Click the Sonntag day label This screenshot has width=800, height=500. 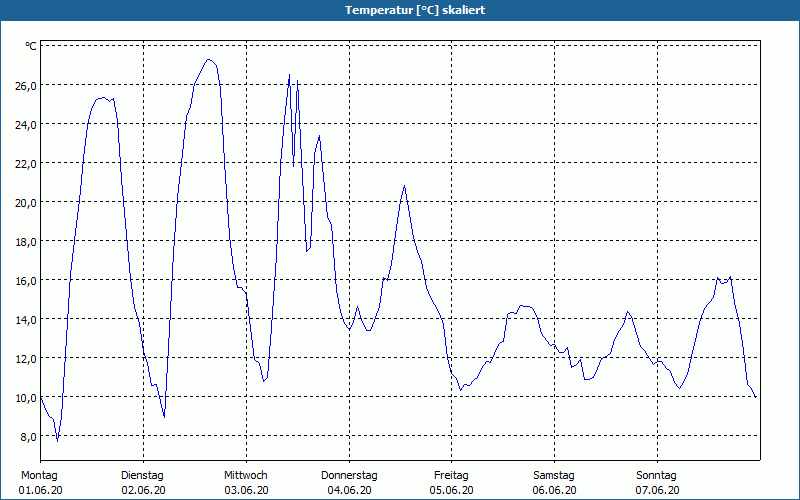coord(656,476)
